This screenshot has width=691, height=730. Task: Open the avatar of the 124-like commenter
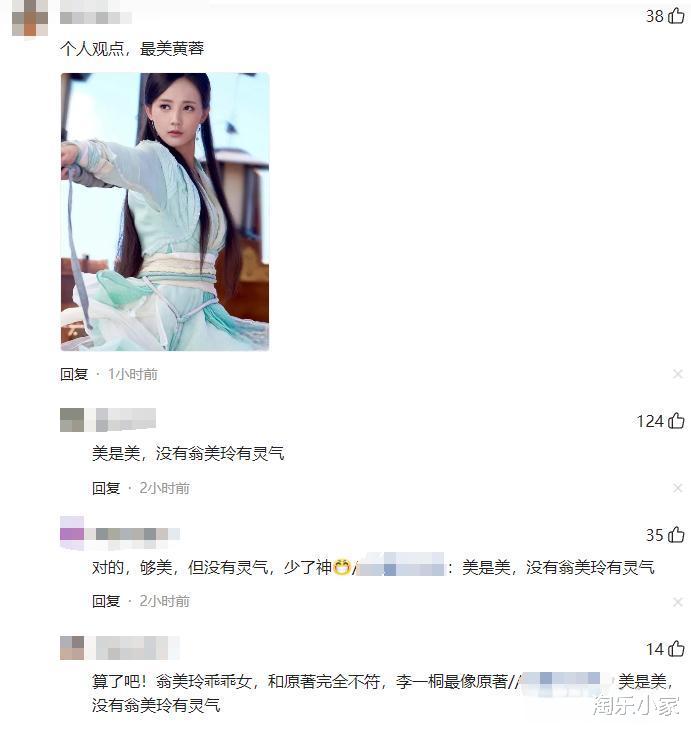[x=72, y=420]
